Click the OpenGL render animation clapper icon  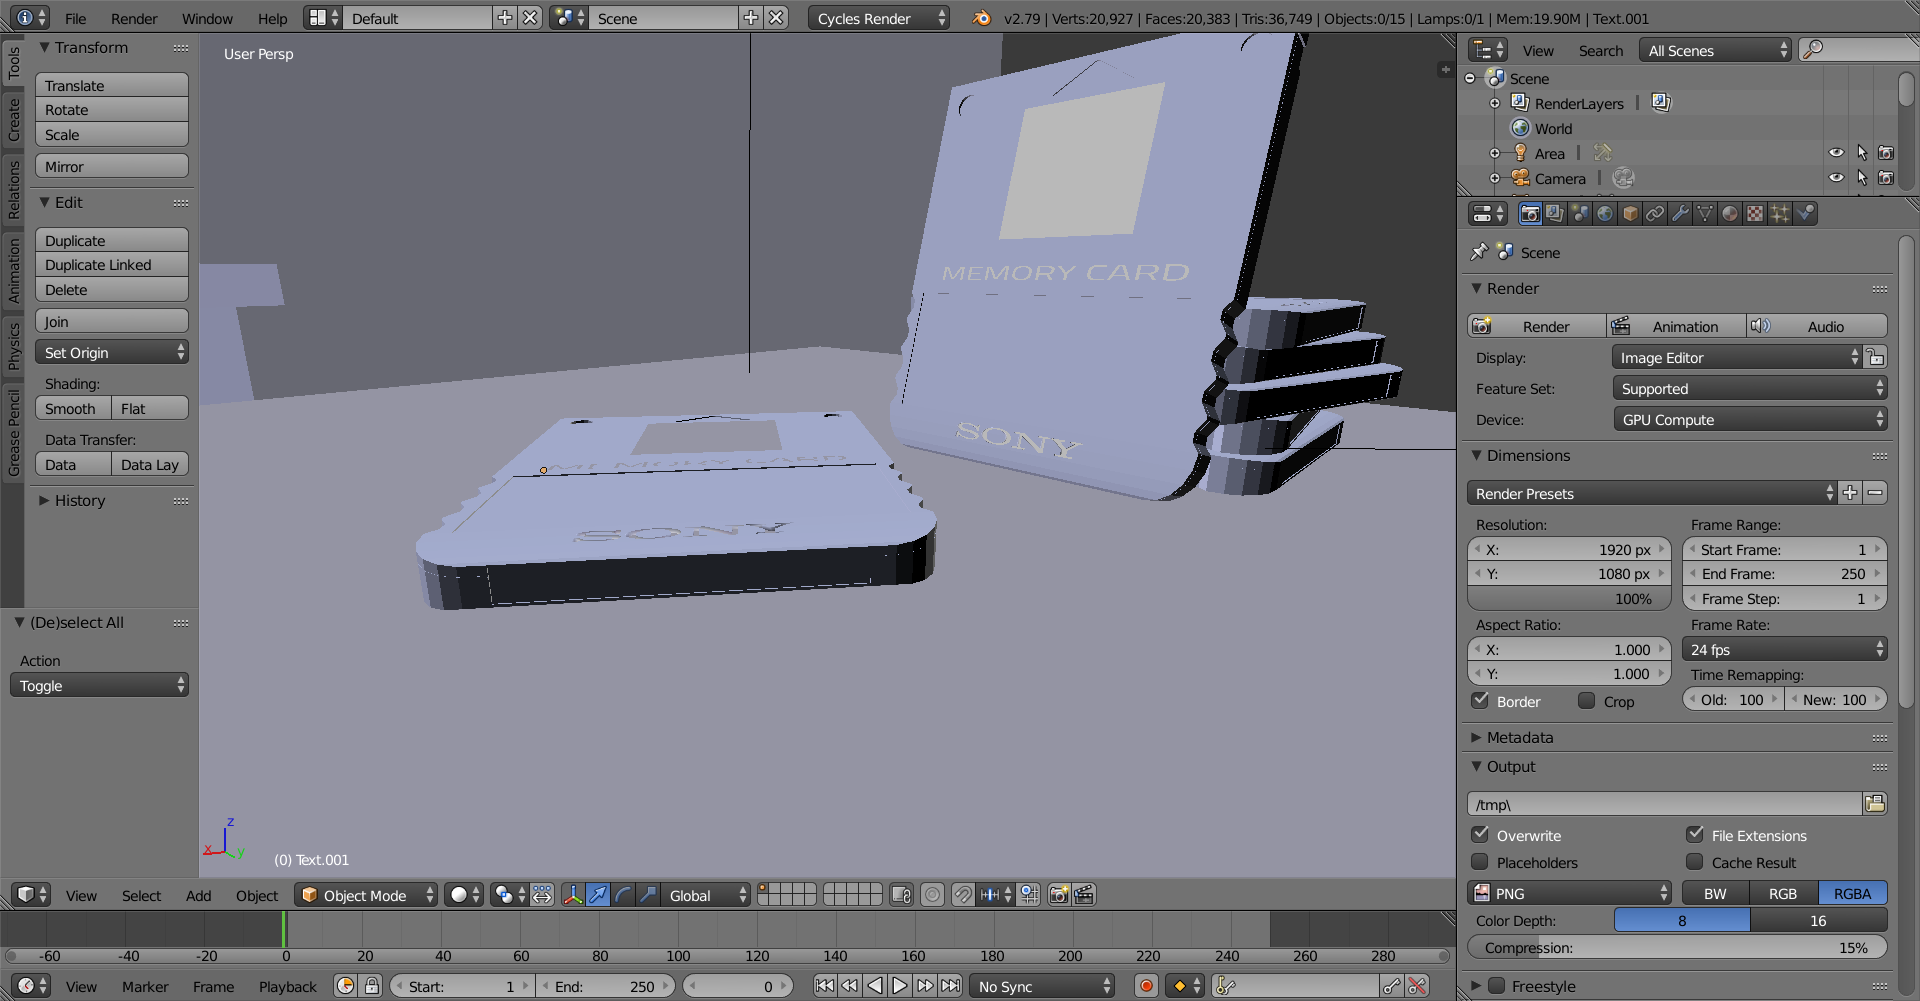point(1084,895)
